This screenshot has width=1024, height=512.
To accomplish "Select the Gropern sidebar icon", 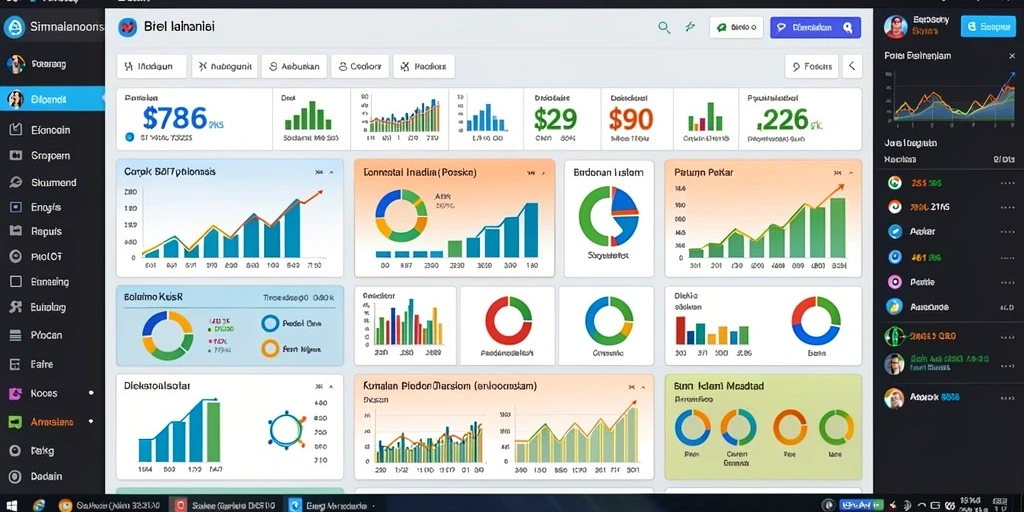I will tap(16, 156).
